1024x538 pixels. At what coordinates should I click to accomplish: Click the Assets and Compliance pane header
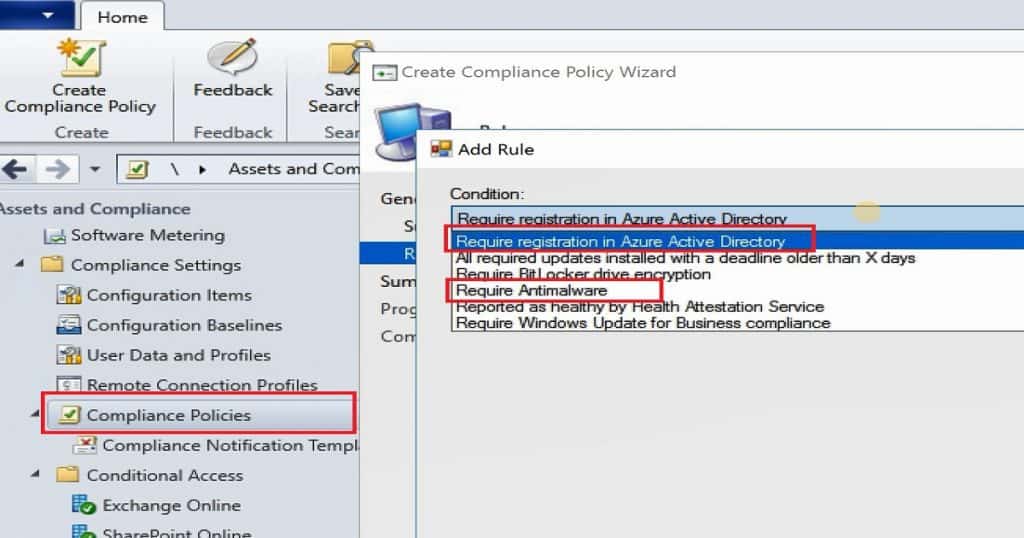coord(95,209)
